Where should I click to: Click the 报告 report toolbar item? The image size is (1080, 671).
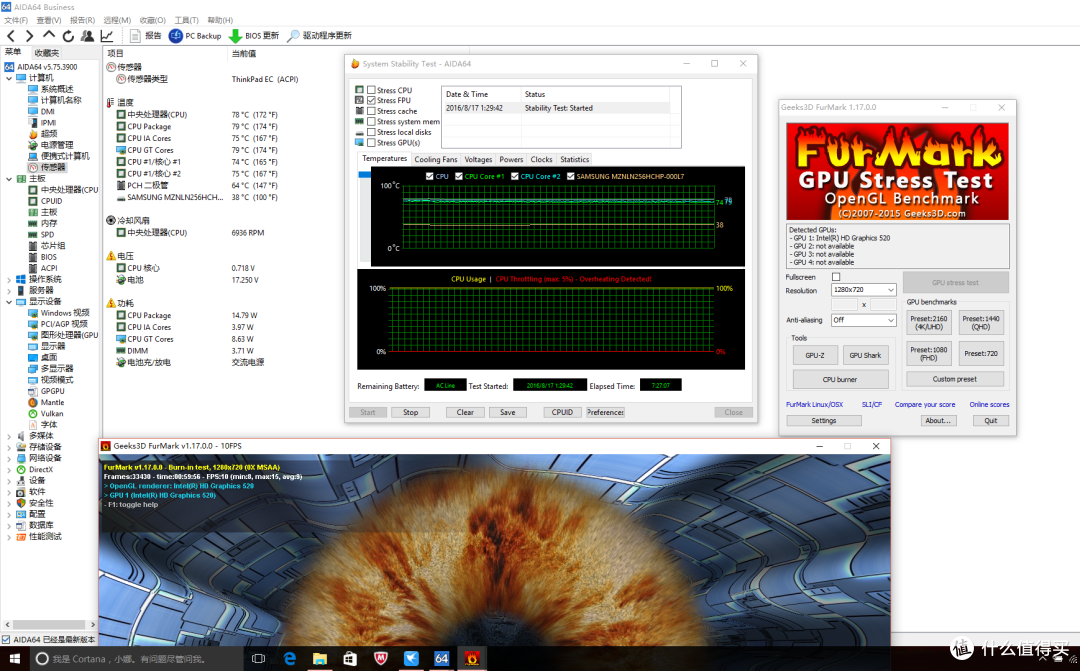(145, 36)
